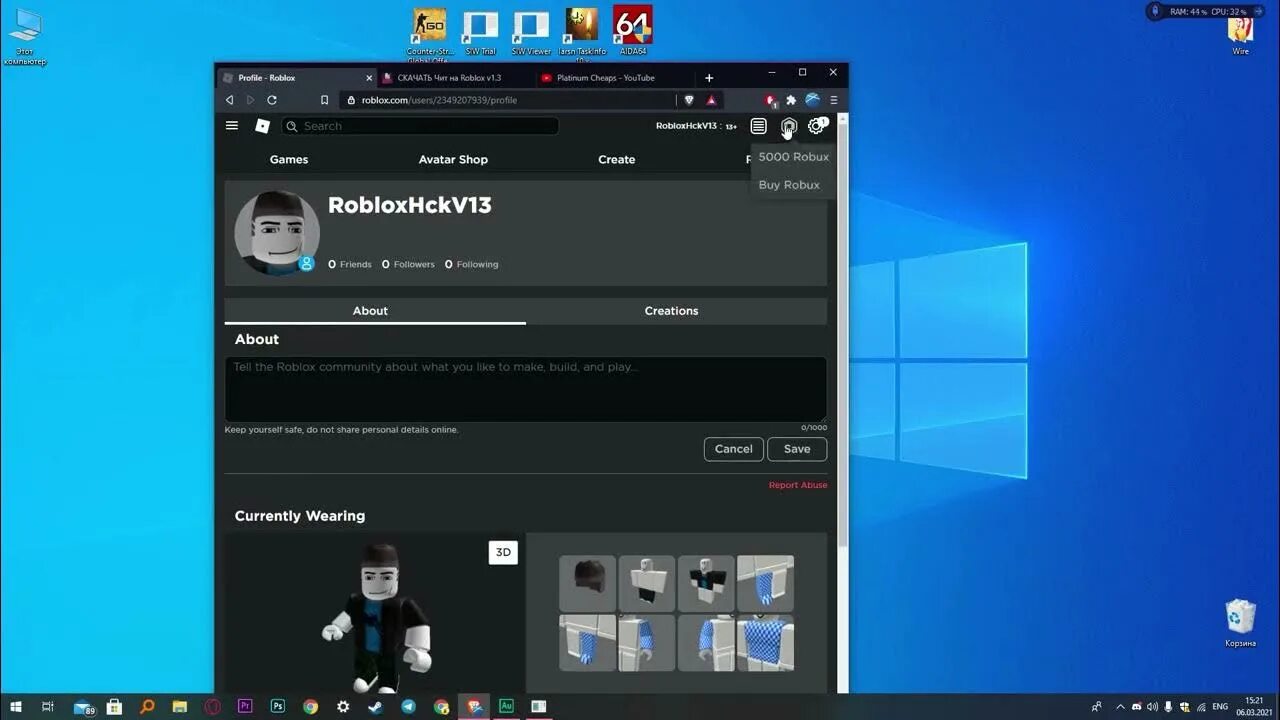Open Games in Roblox navigation

point(289,160)
